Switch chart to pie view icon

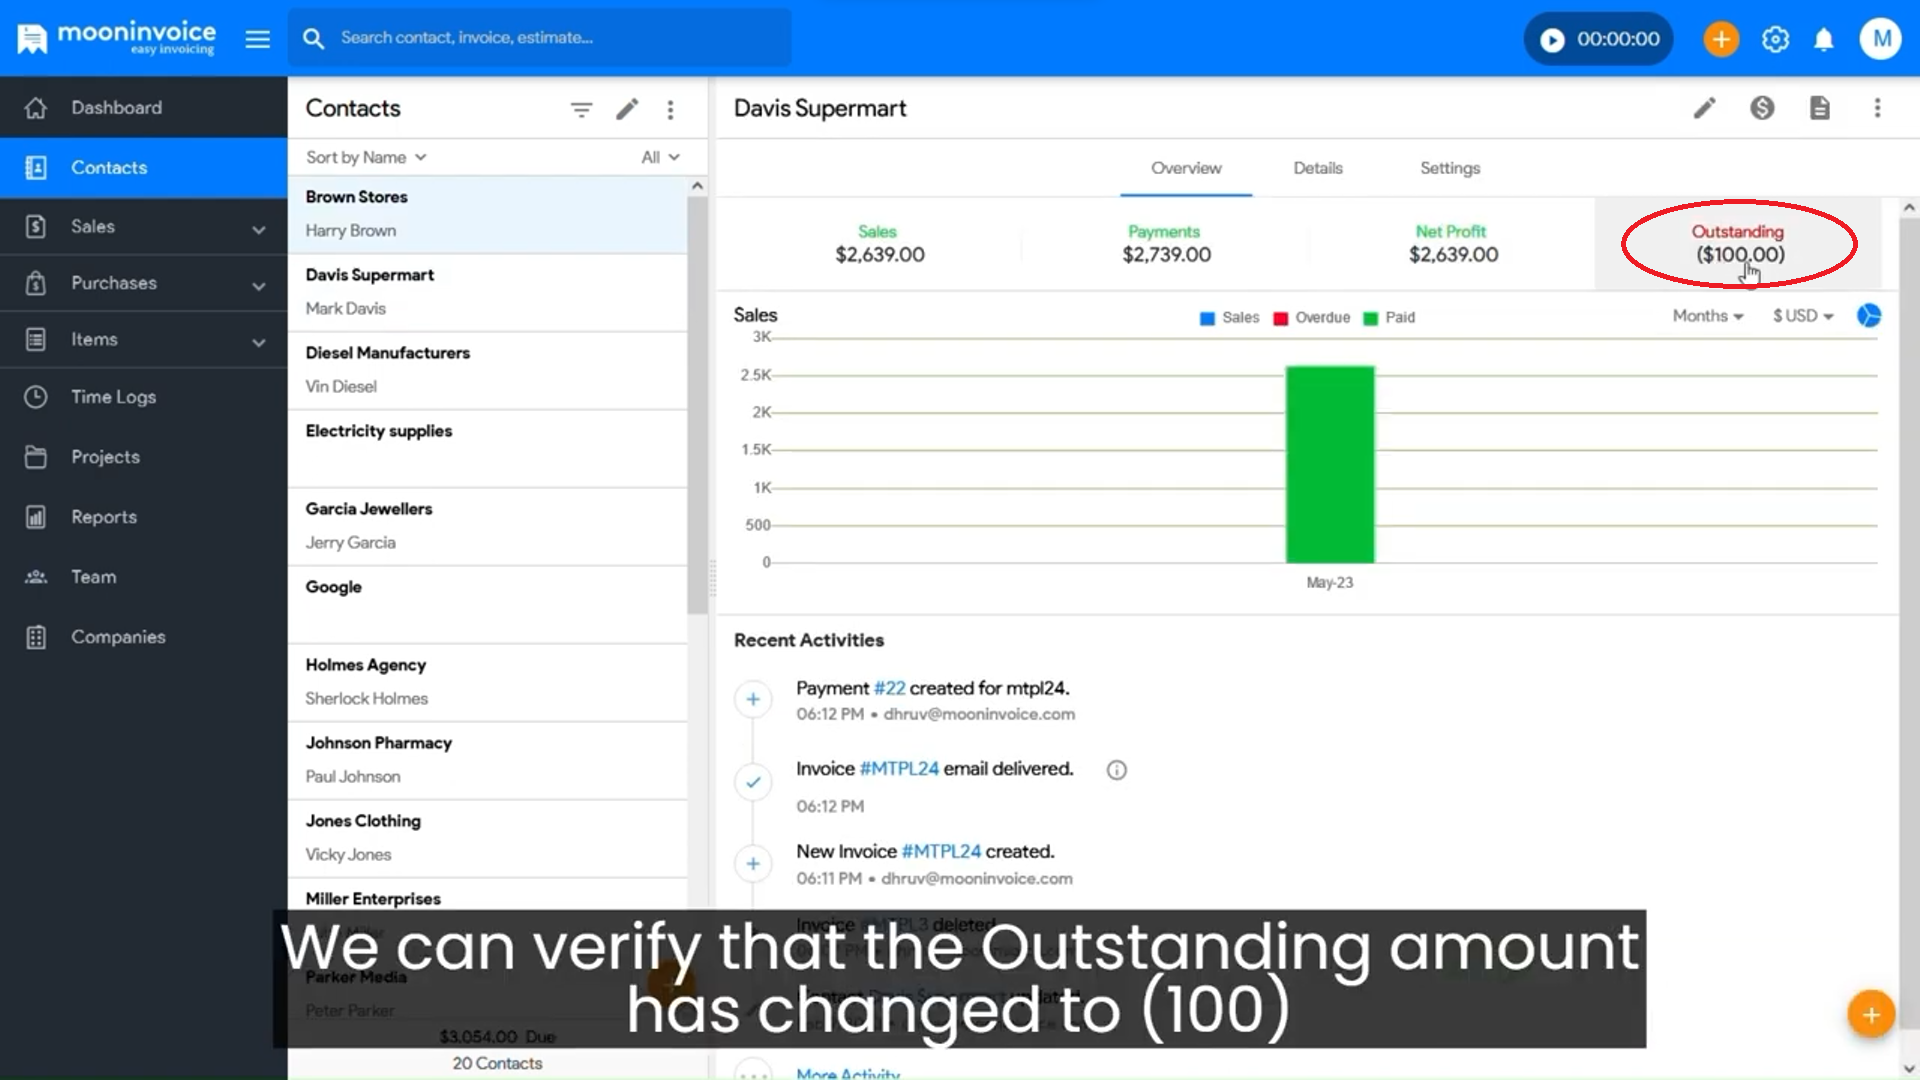click(1868, 316)
